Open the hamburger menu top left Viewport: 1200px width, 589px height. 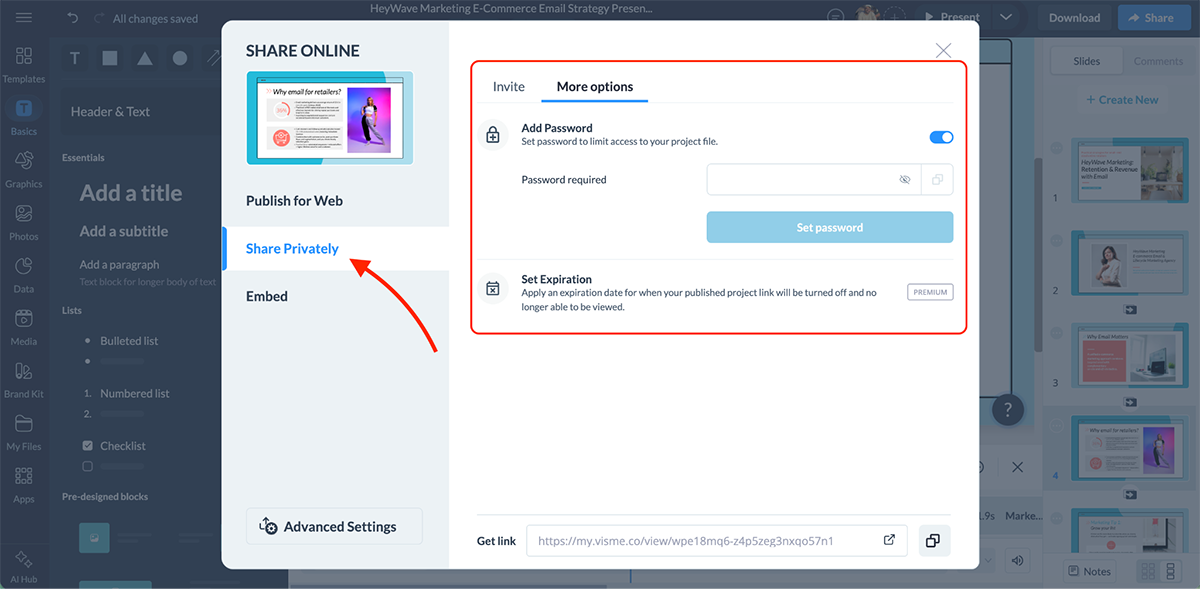pos(24,17)
